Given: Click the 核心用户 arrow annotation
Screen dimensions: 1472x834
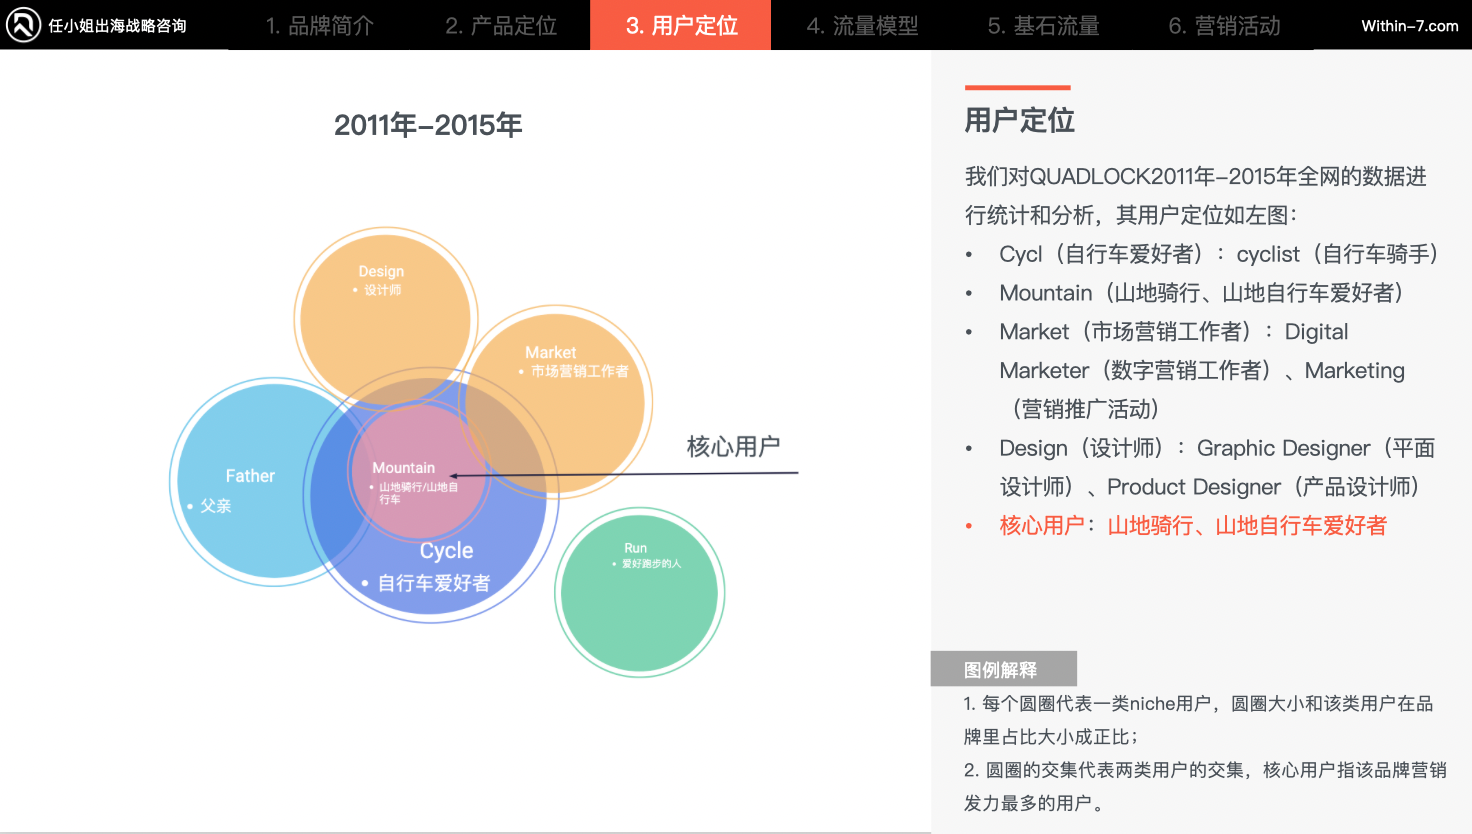Looking at the screenshot, I should pyautogui.click(x=735, y=445).
